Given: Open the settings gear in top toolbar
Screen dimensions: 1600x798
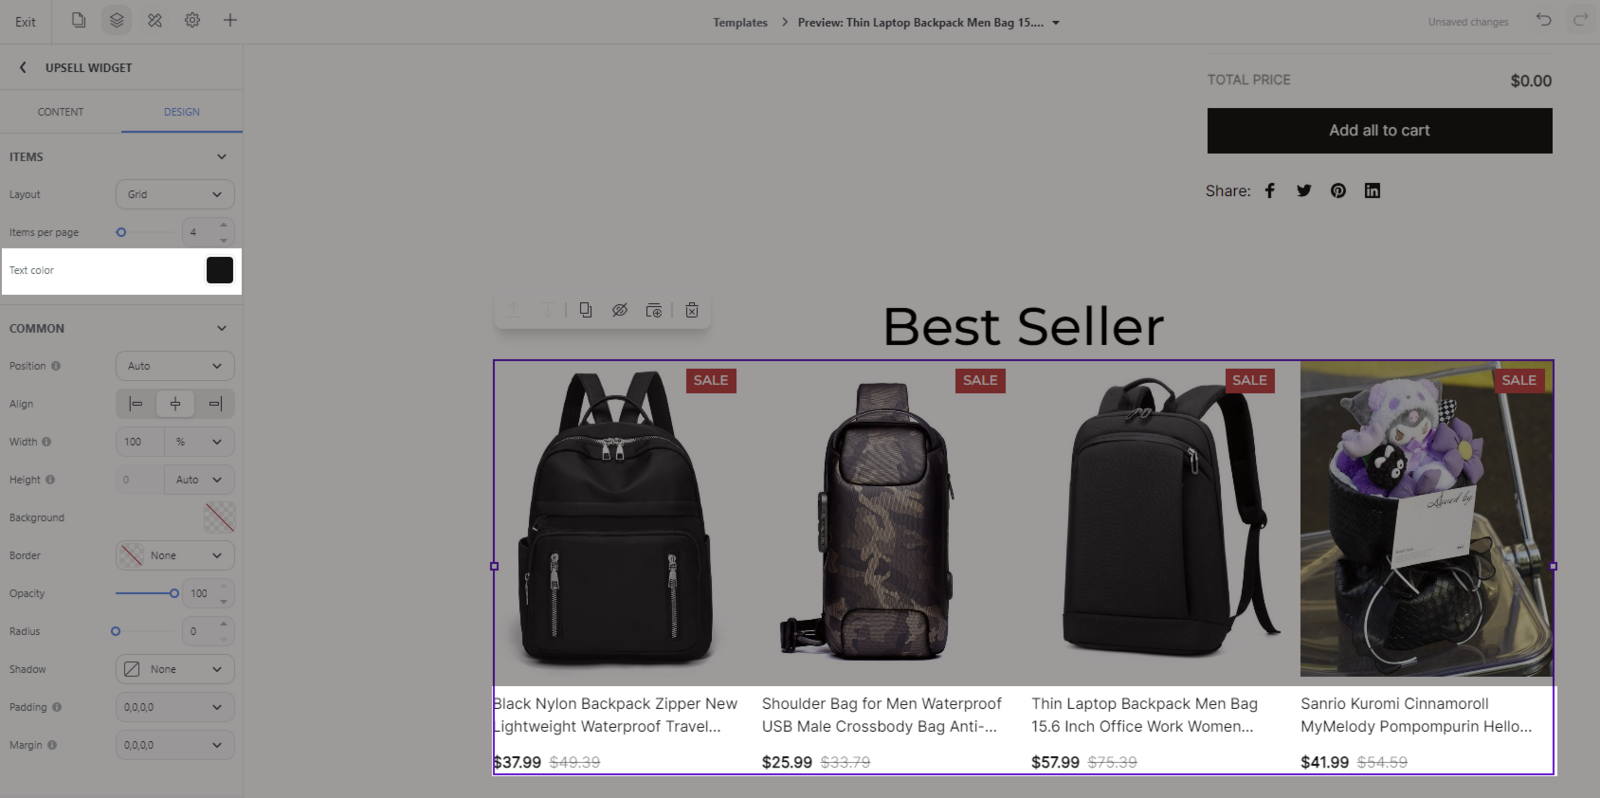Looking at the screenshot, I should [192, 20].
